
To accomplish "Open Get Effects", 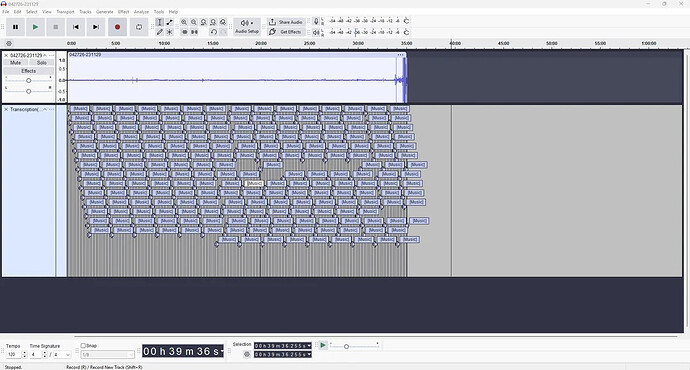I will pos(285,32).
